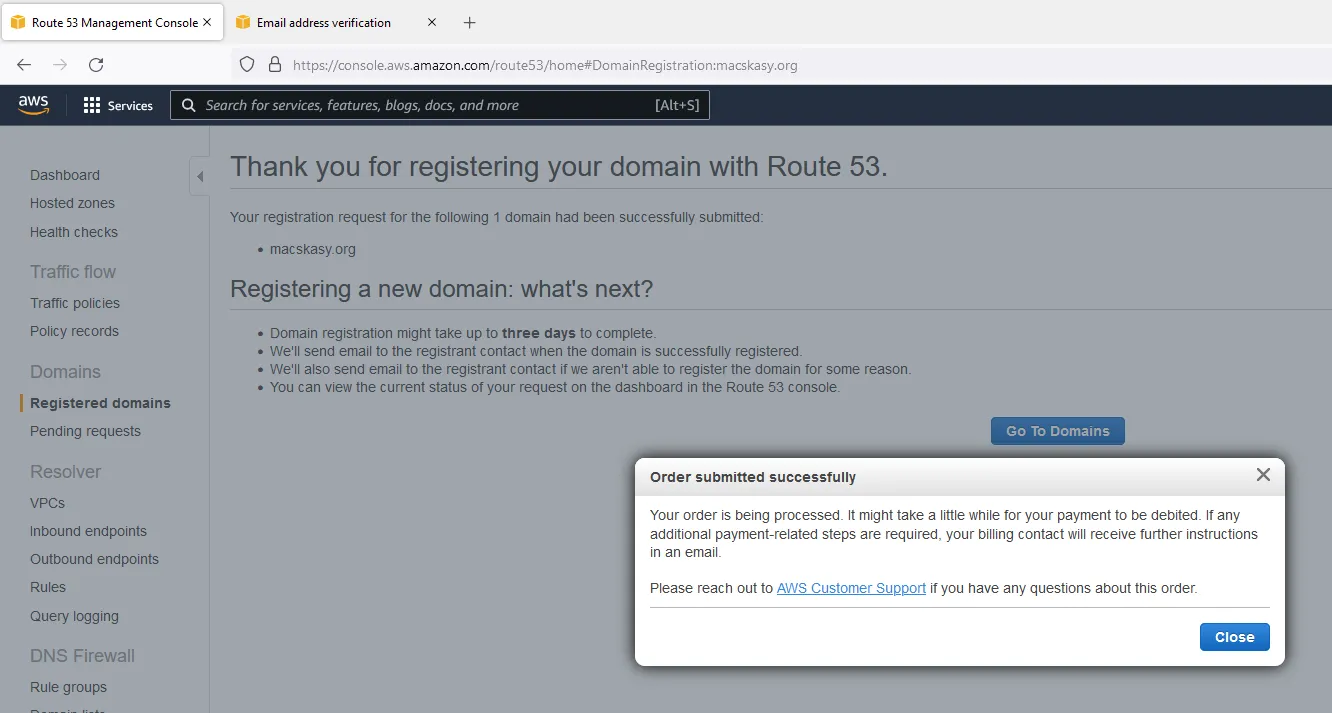Open Outbound endpoints under Resolver

tap(94, 559)
